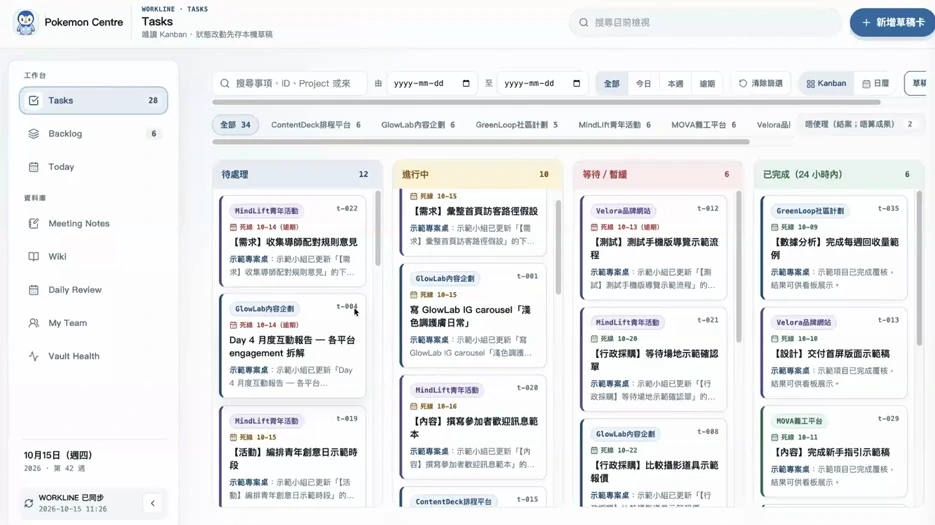Open card t-004 Day 4 月度互動報告
The height and width of the screenshot is (525, 935).
[293, 346]
